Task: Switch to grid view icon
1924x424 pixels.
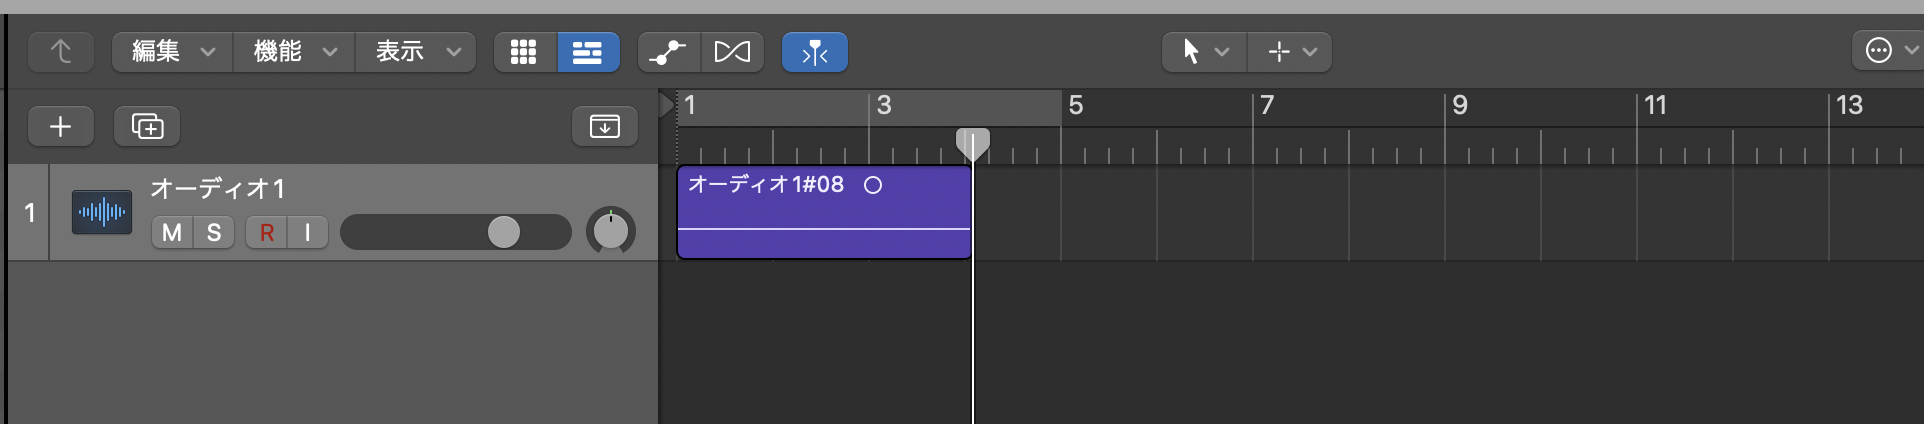Action: pos(524,52)
